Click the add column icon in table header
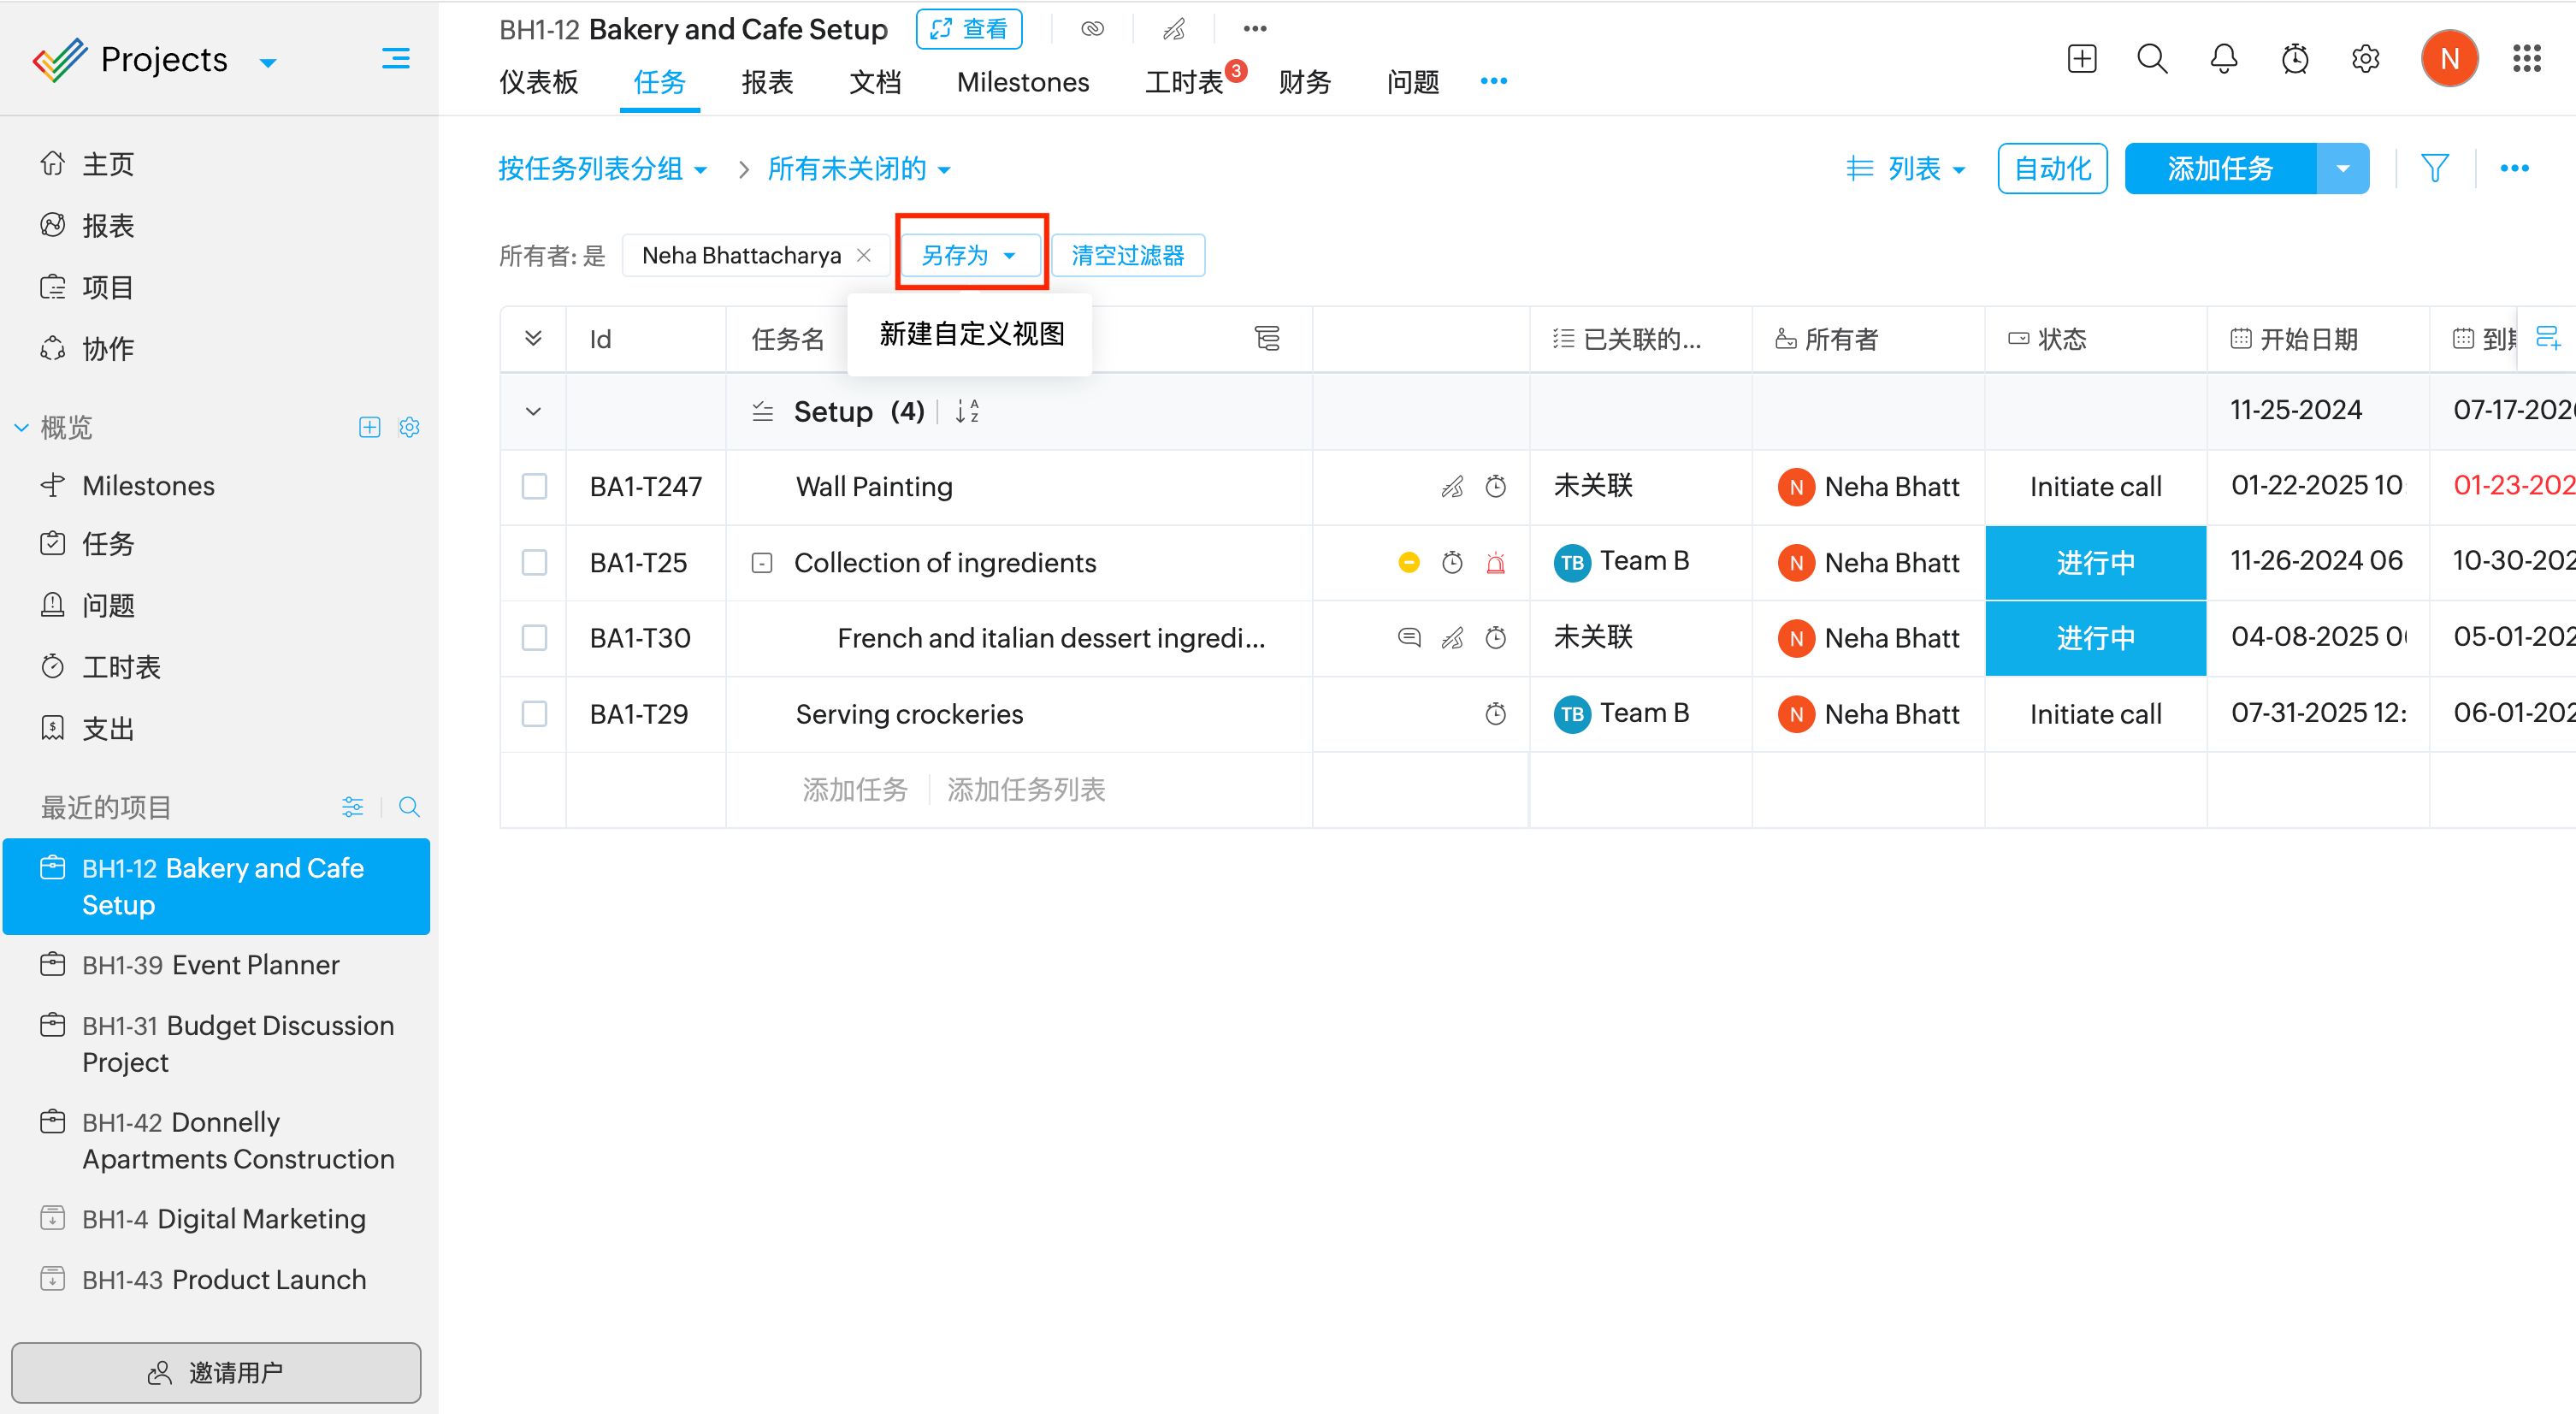 point(2547,338)
